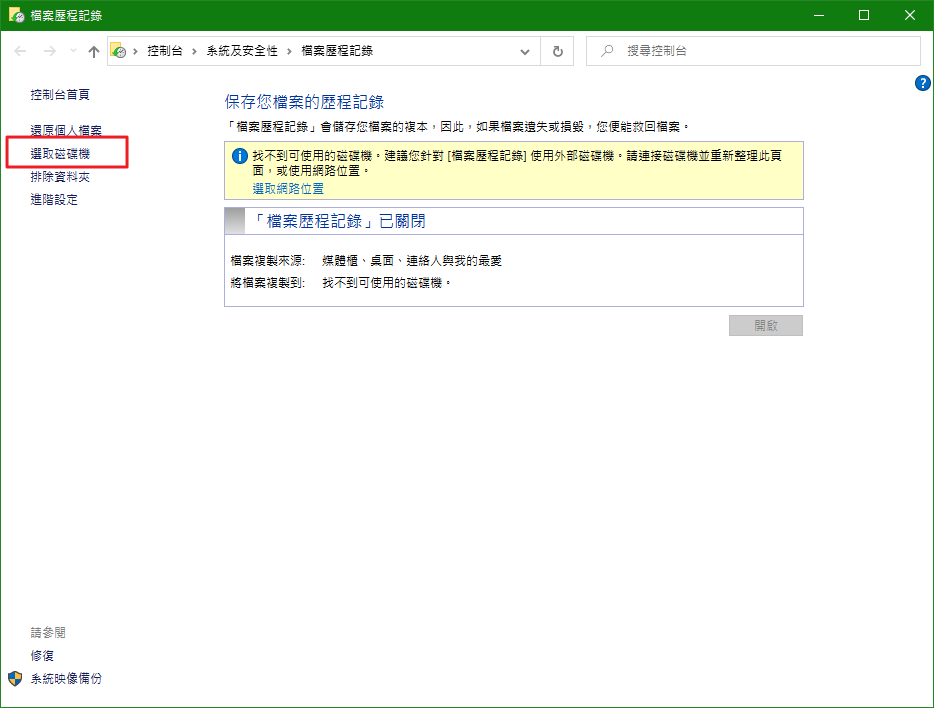The width and height of the screenshot is (934, 708).
Task: Minimize the 檔案歷程記錄 window
Action: [819, 15]
